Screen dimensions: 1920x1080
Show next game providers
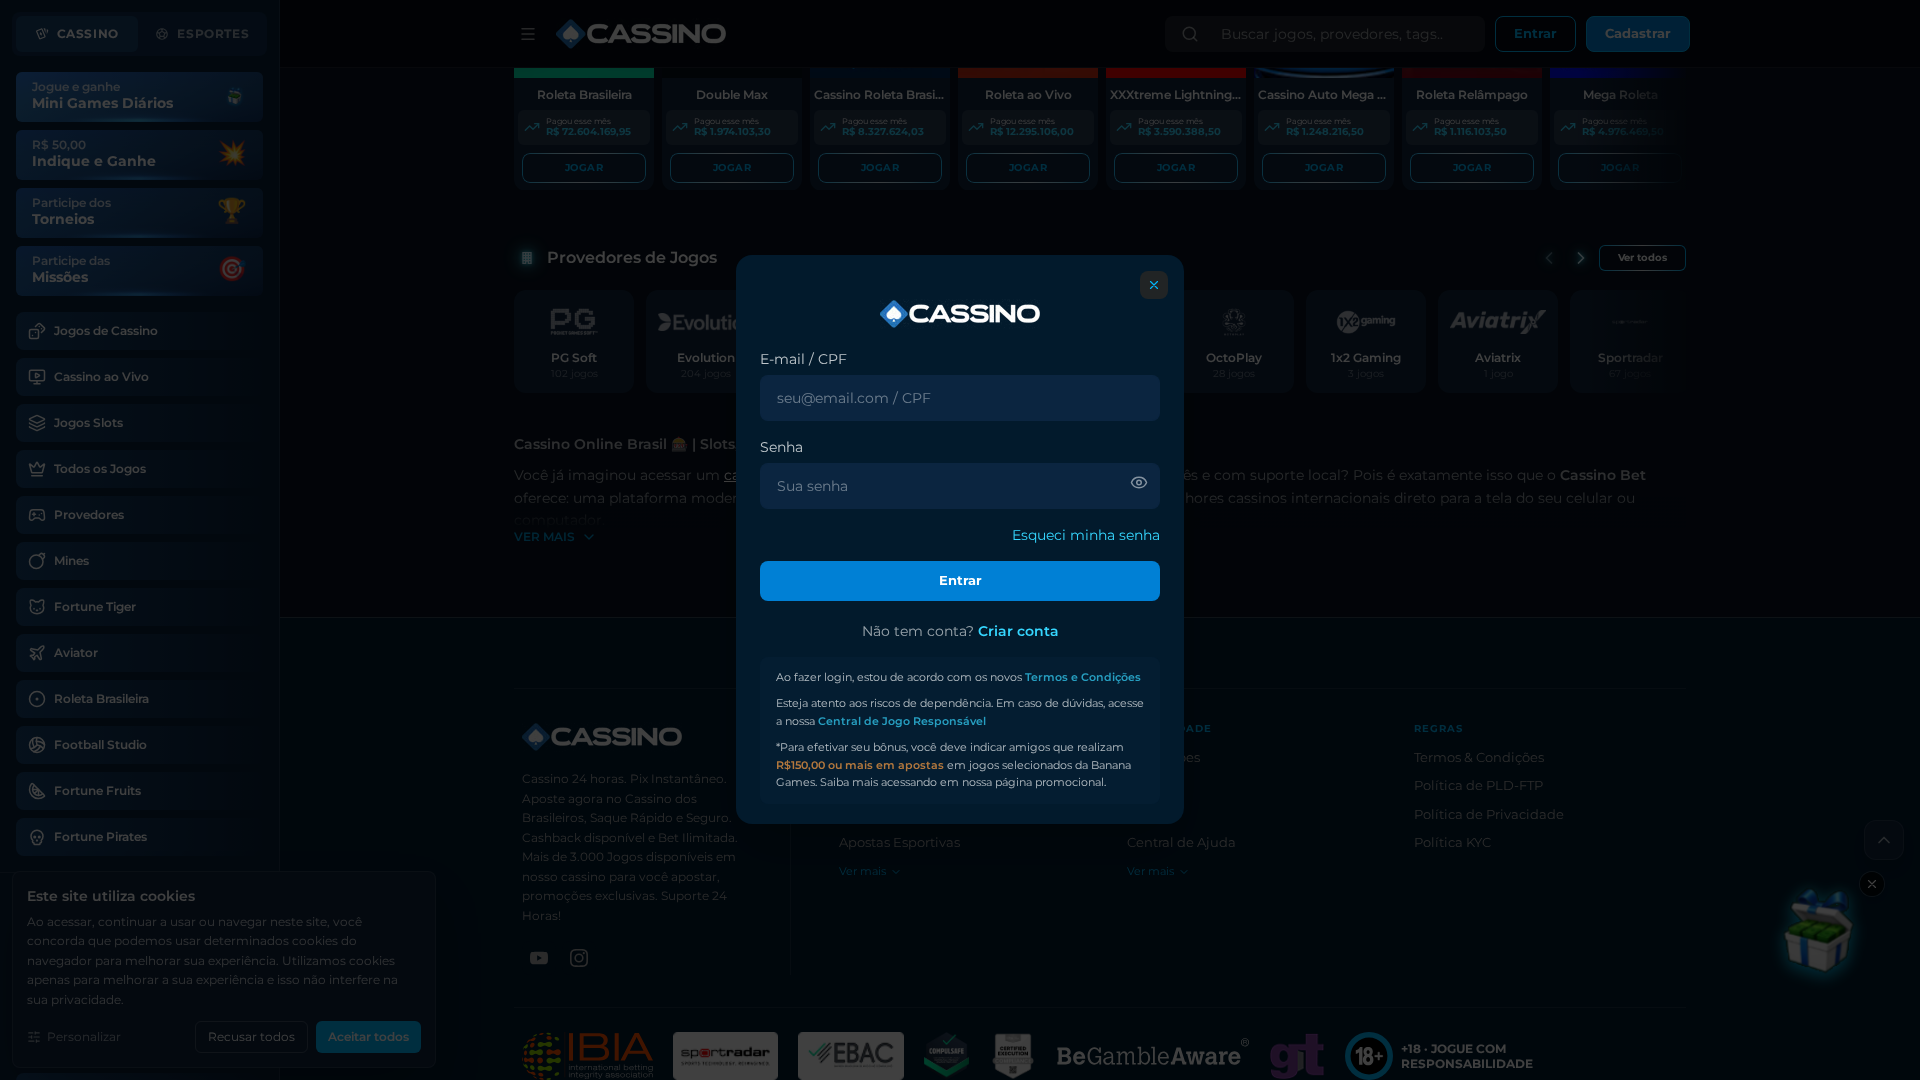point(1581,258)
